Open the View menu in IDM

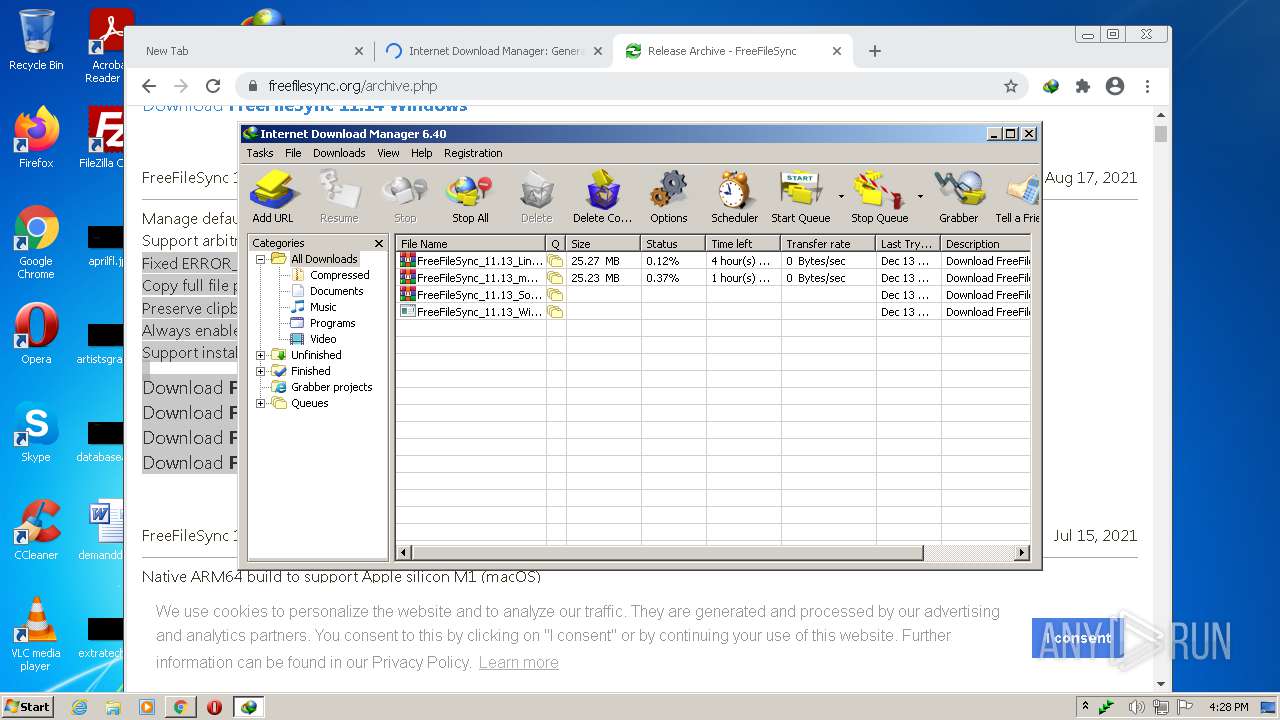click(x=388, y=153)
